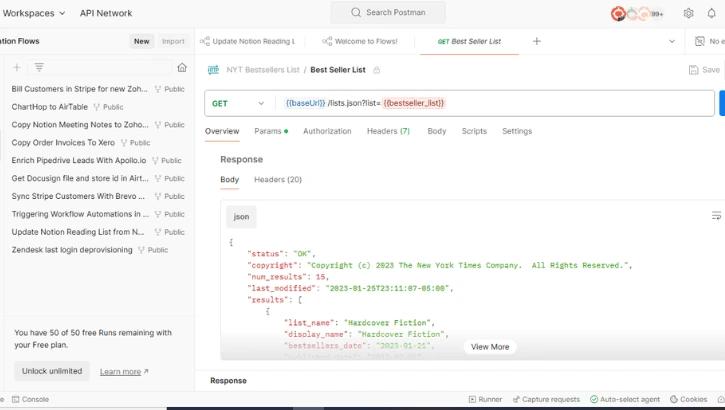The width and height of the screenshot is (725, 410).
Task: Click the lock icon beside Best Seller List
Action: [x=377, y=70]
